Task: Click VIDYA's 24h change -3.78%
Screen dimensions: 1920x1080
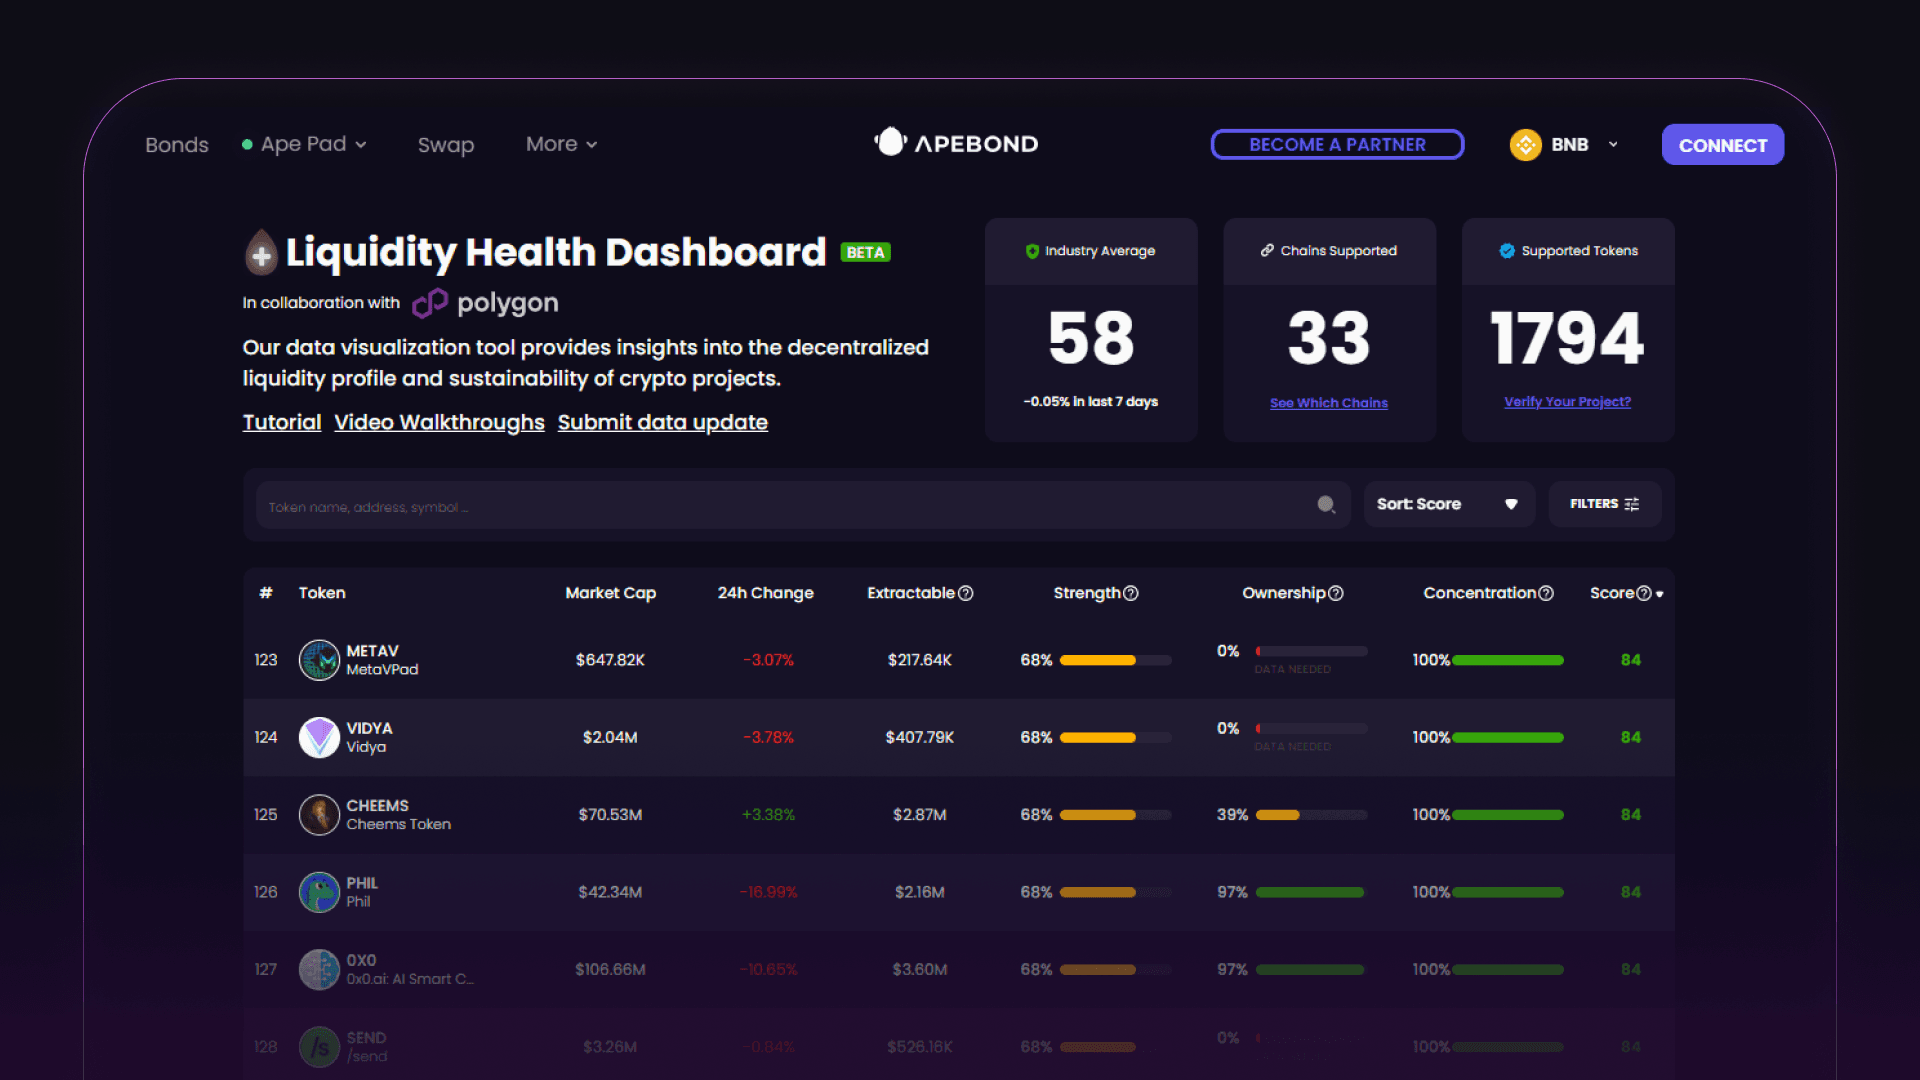Action: coord(768,737)
